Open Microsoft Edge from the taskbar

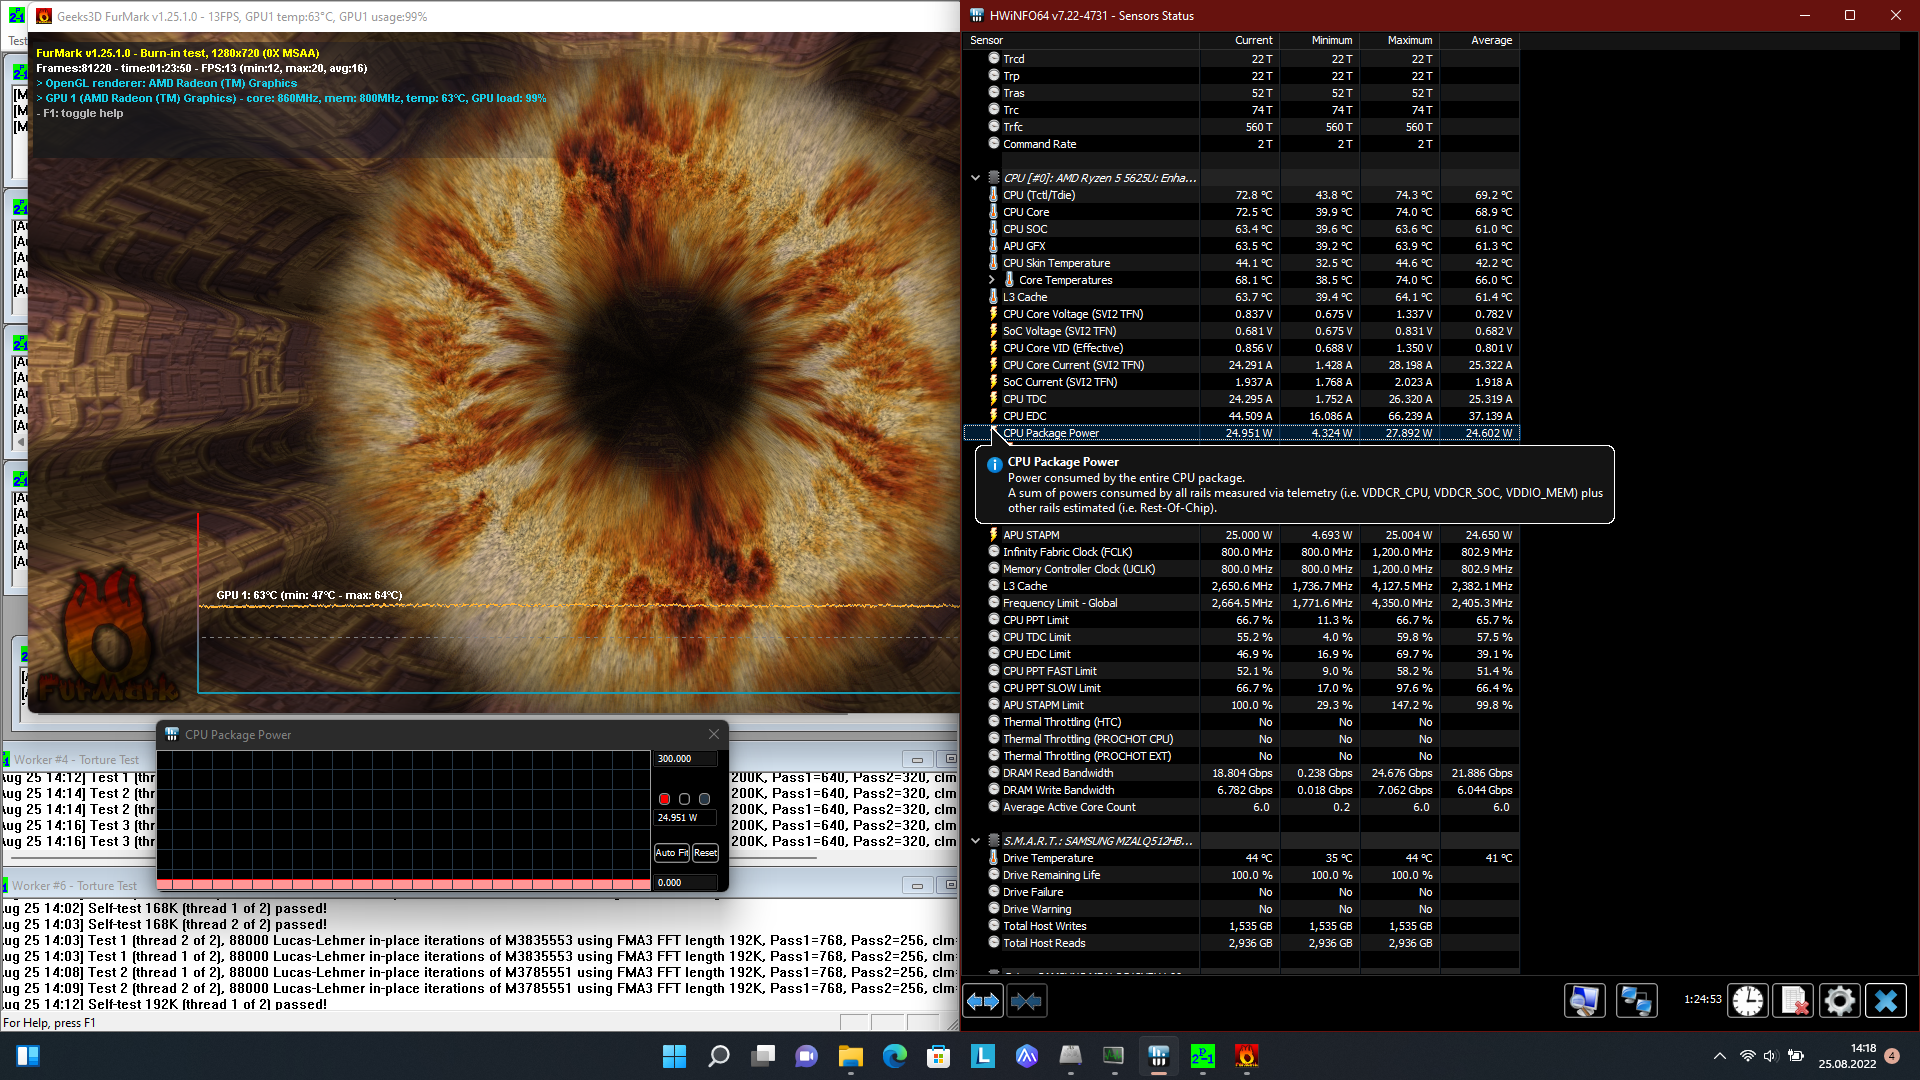(894, 1056)
